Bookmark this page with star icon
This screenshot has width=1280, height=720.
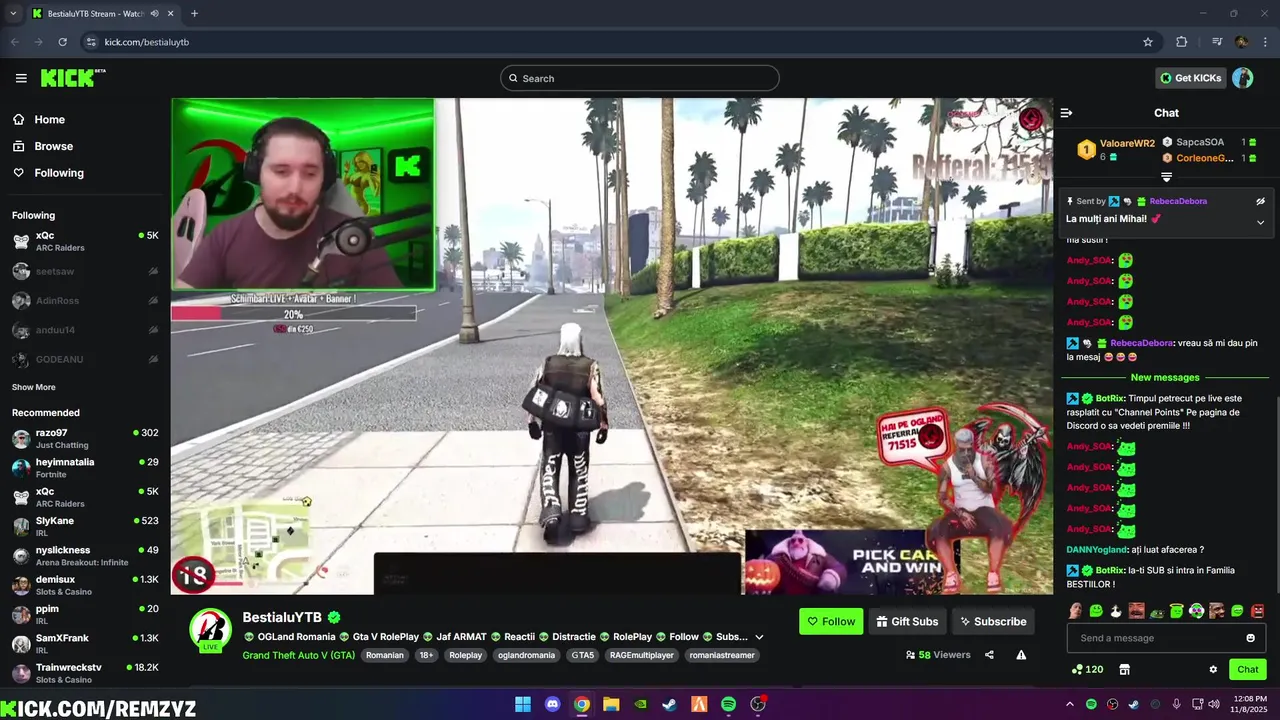(x=1148, y=42)
